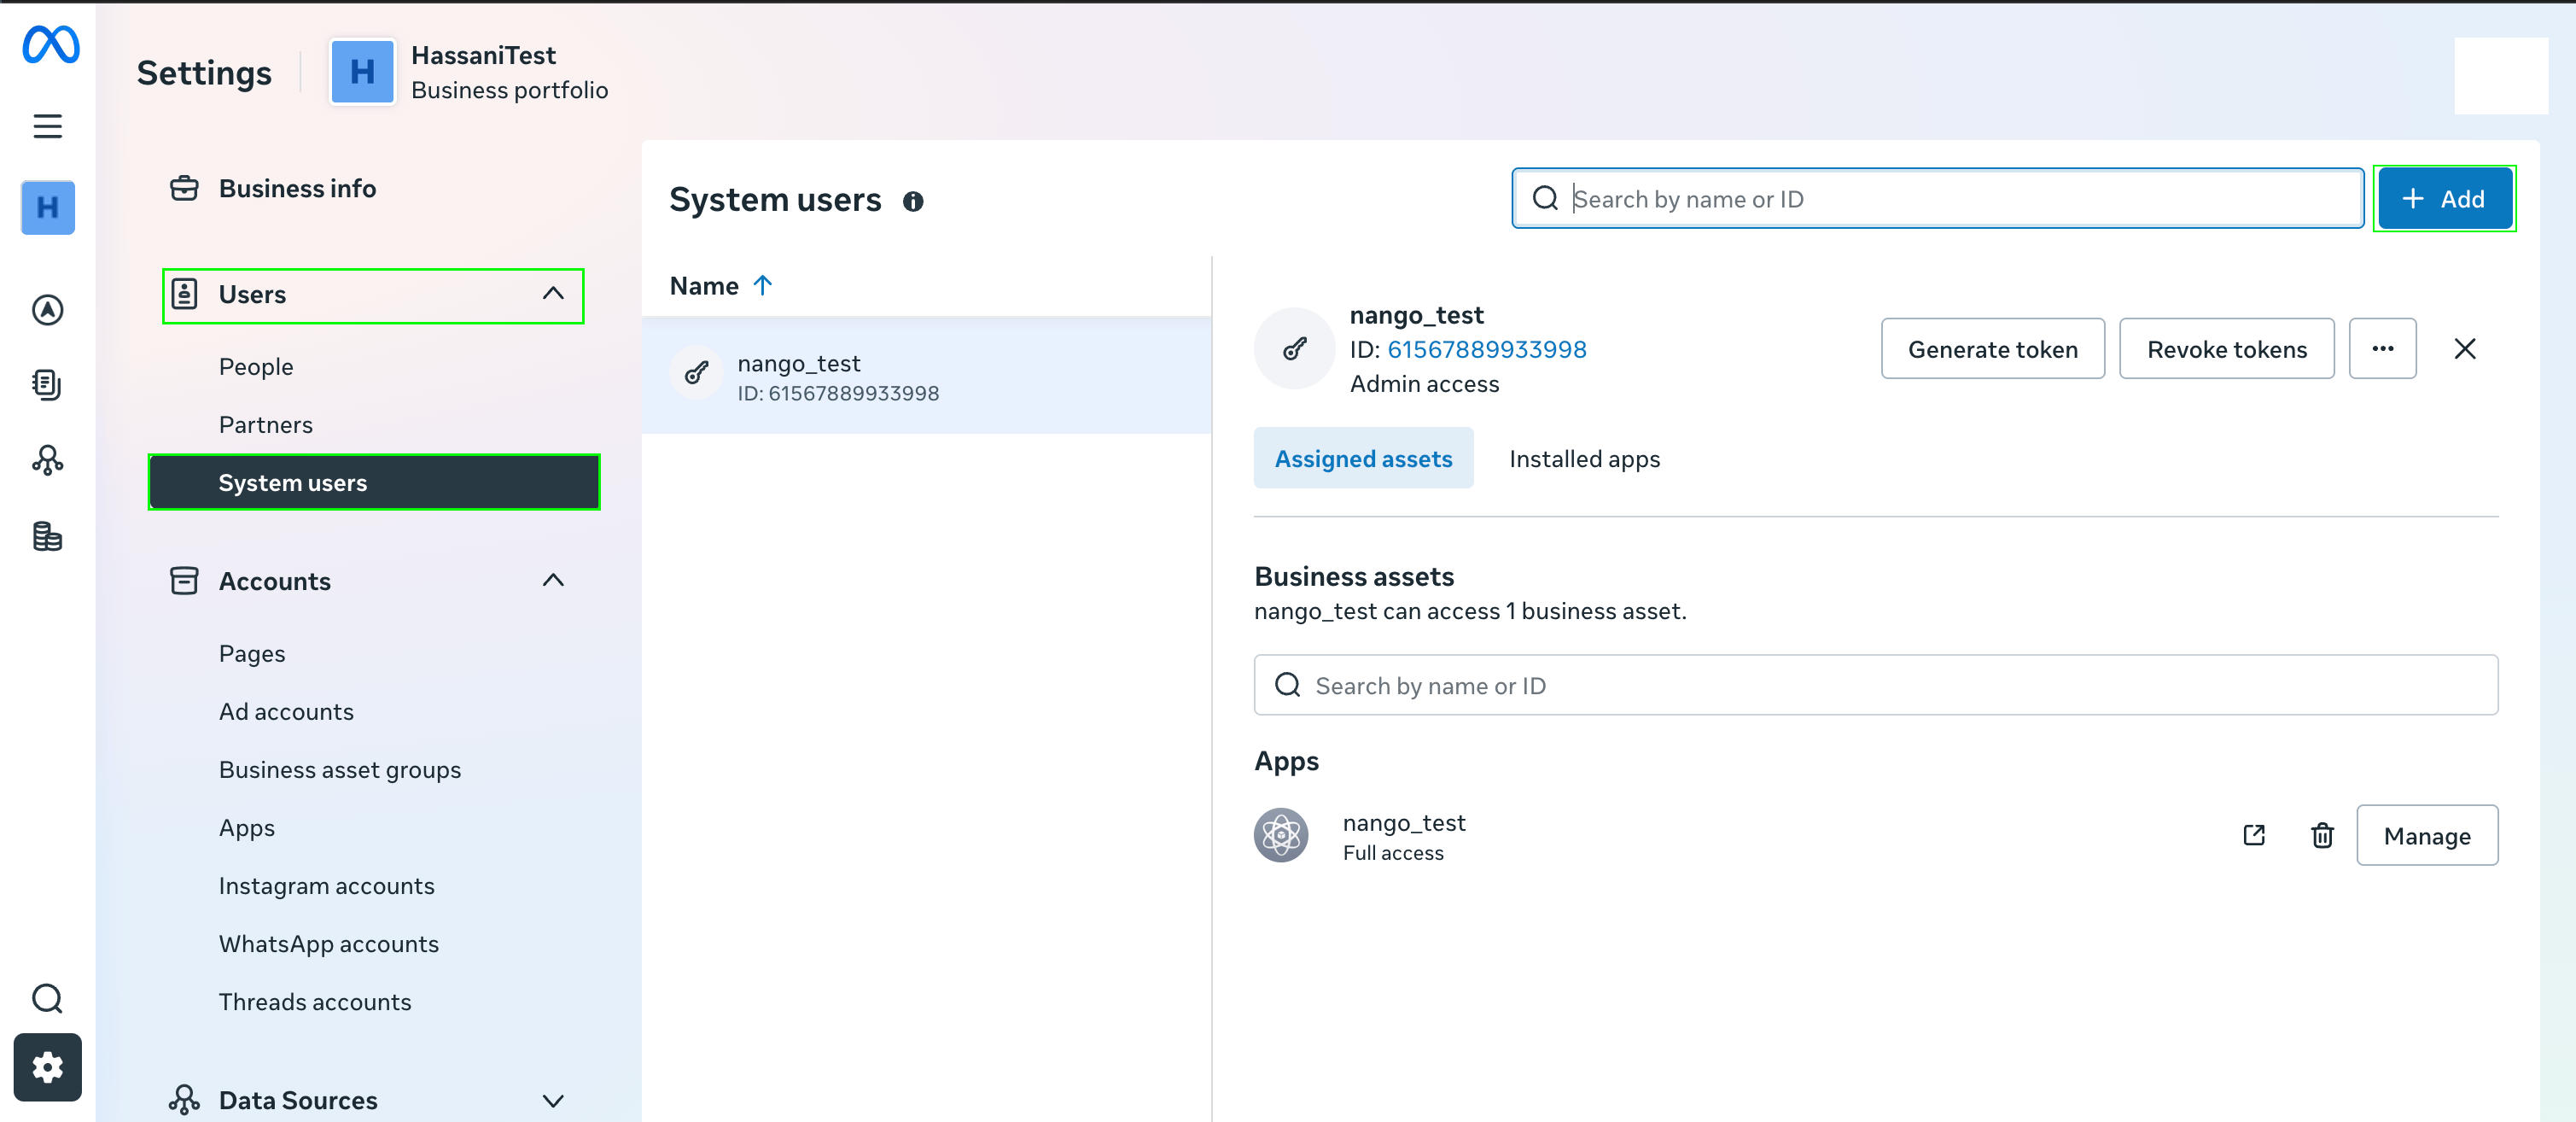The image size is (2576, 1122).
Task: Open Ad accounts
Action: 286,711
